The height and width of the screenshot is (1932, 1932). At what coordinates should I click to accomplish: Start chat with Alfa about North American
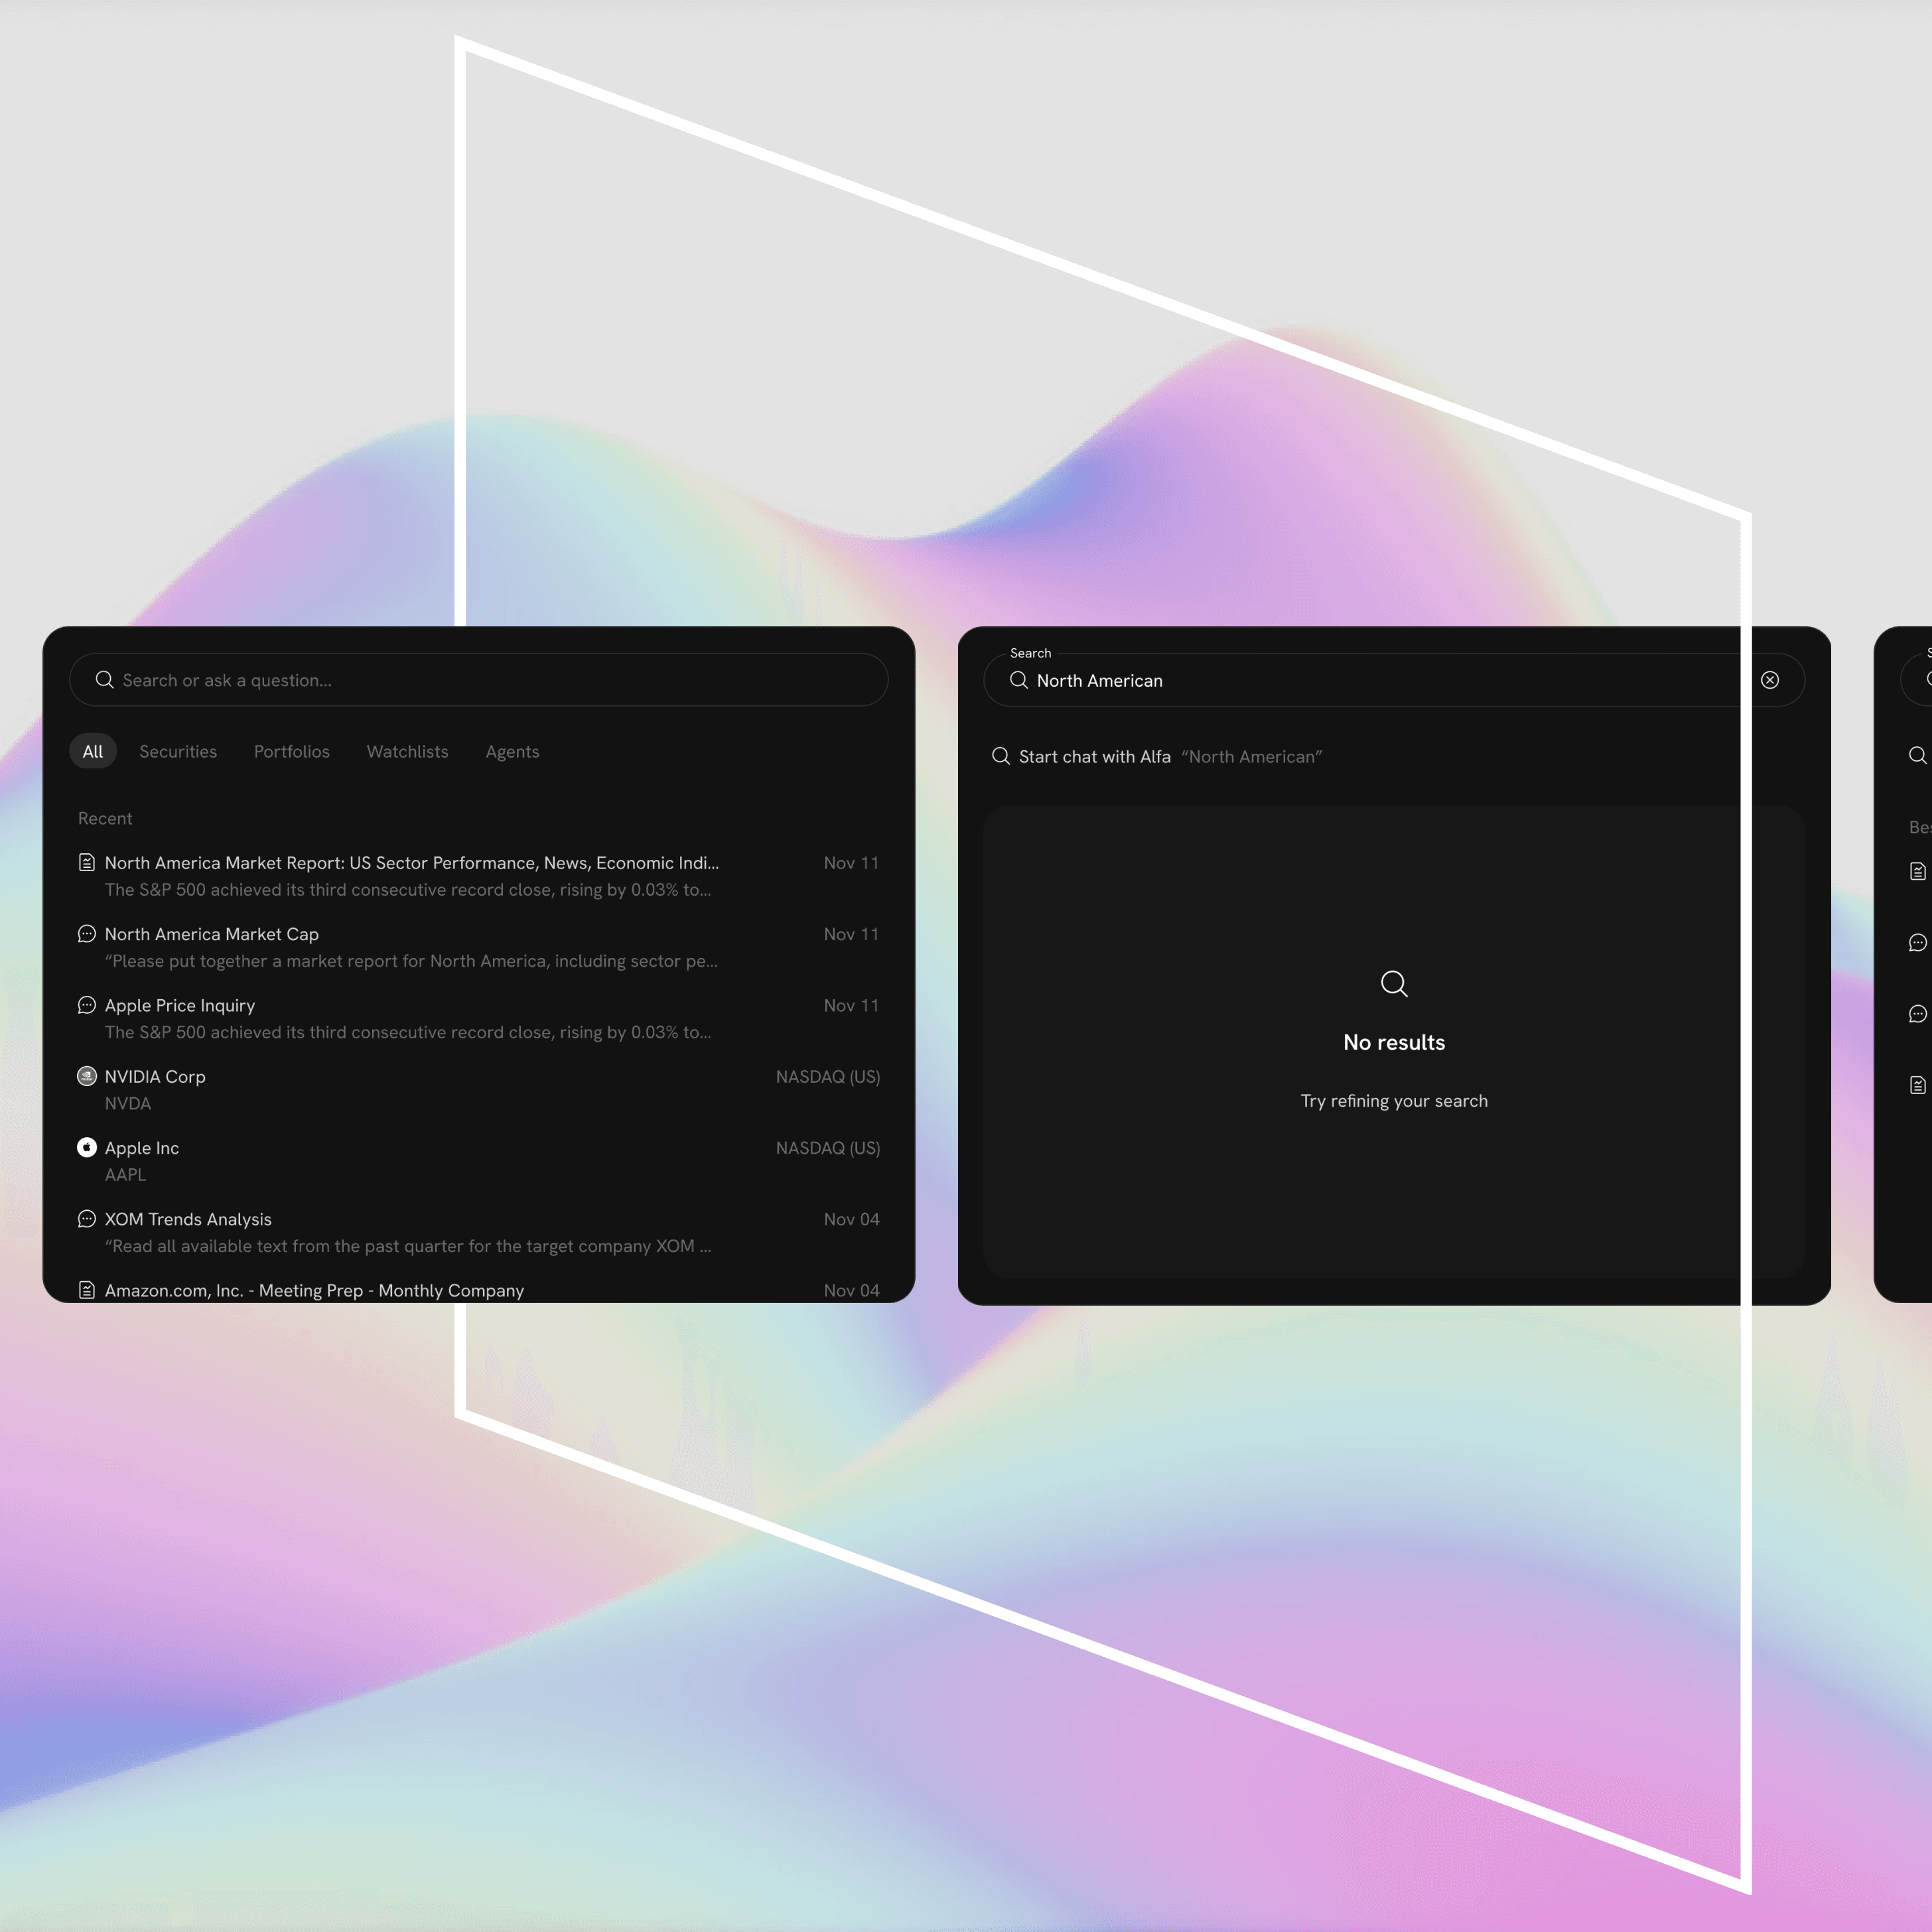tap(1094, 757)
